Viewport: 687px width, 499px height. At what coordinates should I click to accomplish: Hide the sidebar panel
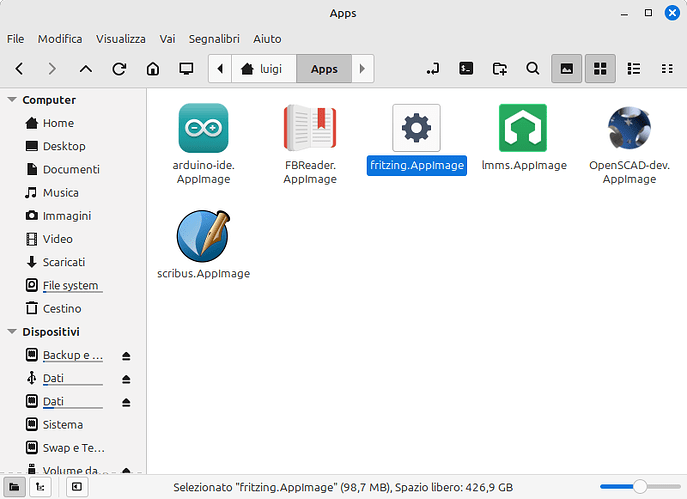click(x=77, y=487)
